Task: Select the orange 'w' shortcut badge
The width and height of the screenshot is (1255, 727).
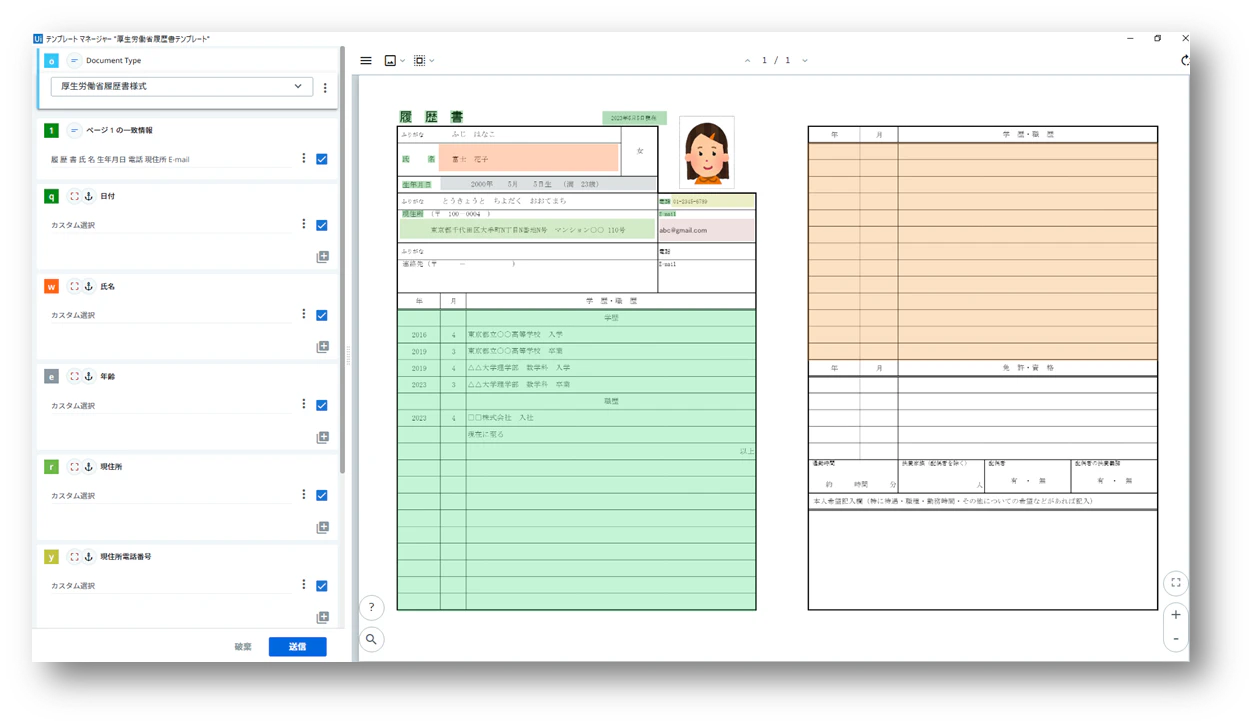Action: pyautogui.click(x=52, y=286)
